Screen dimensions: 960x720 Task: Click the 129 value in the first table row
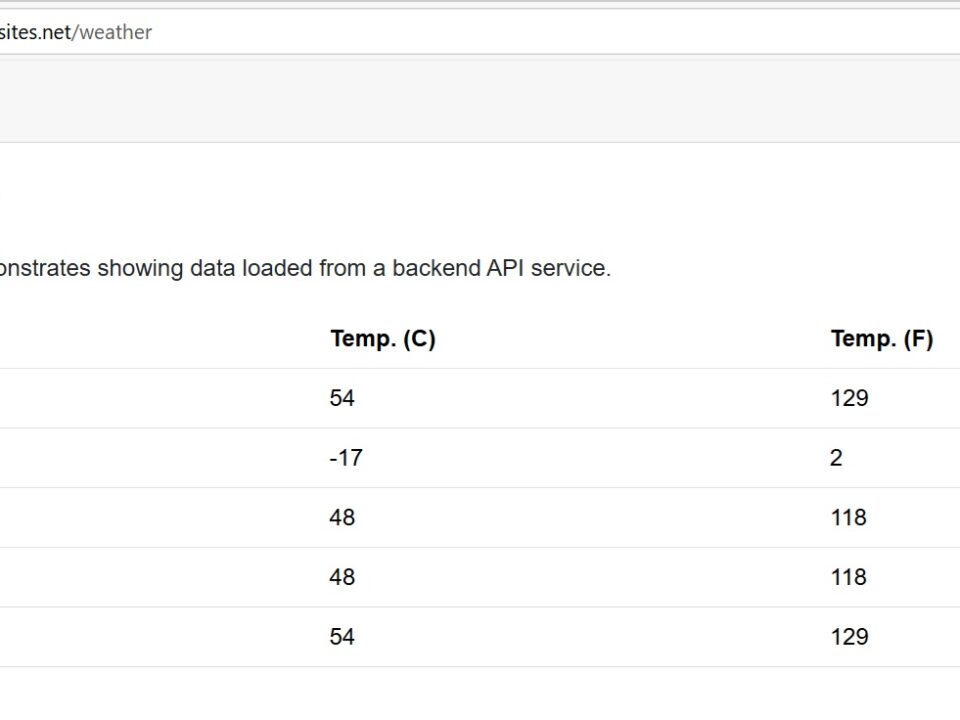coord(849,398)
